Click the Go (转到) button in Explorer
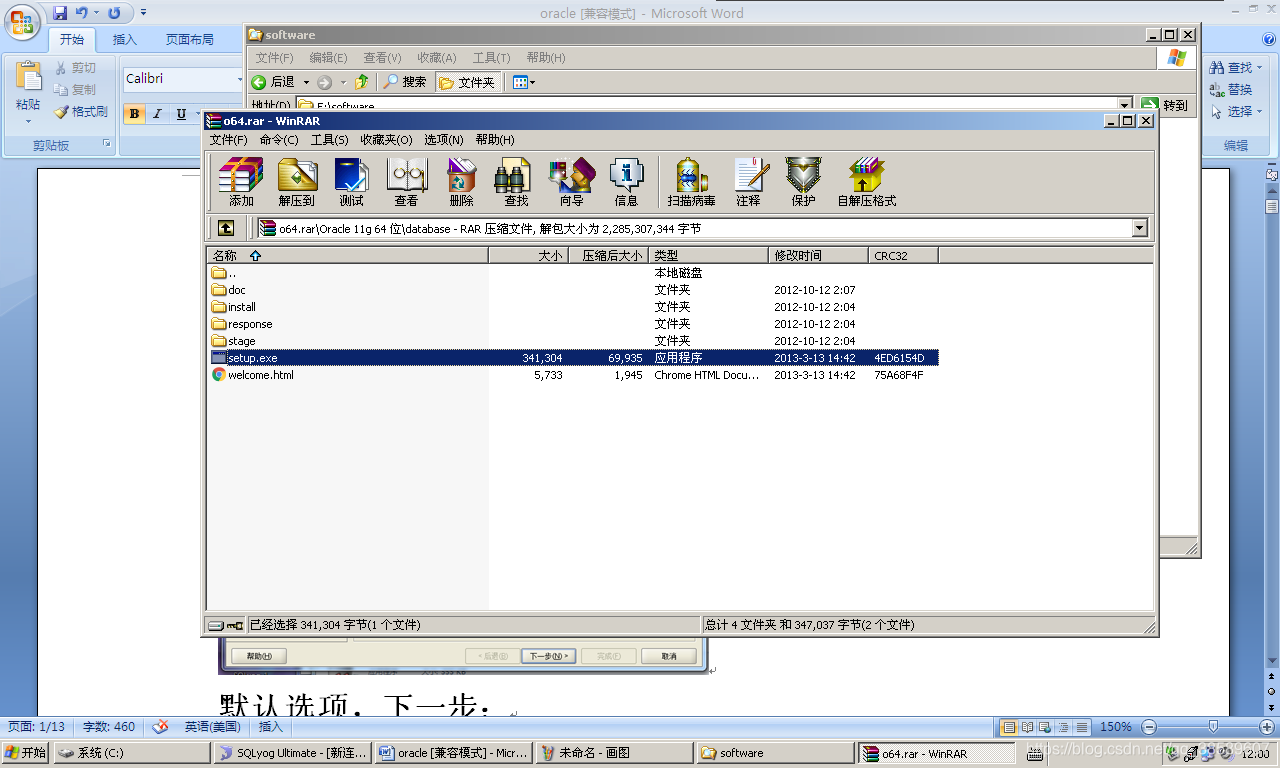Image resolution: width=1280 pixels, height=768 pixels. tap(1164, 105)
